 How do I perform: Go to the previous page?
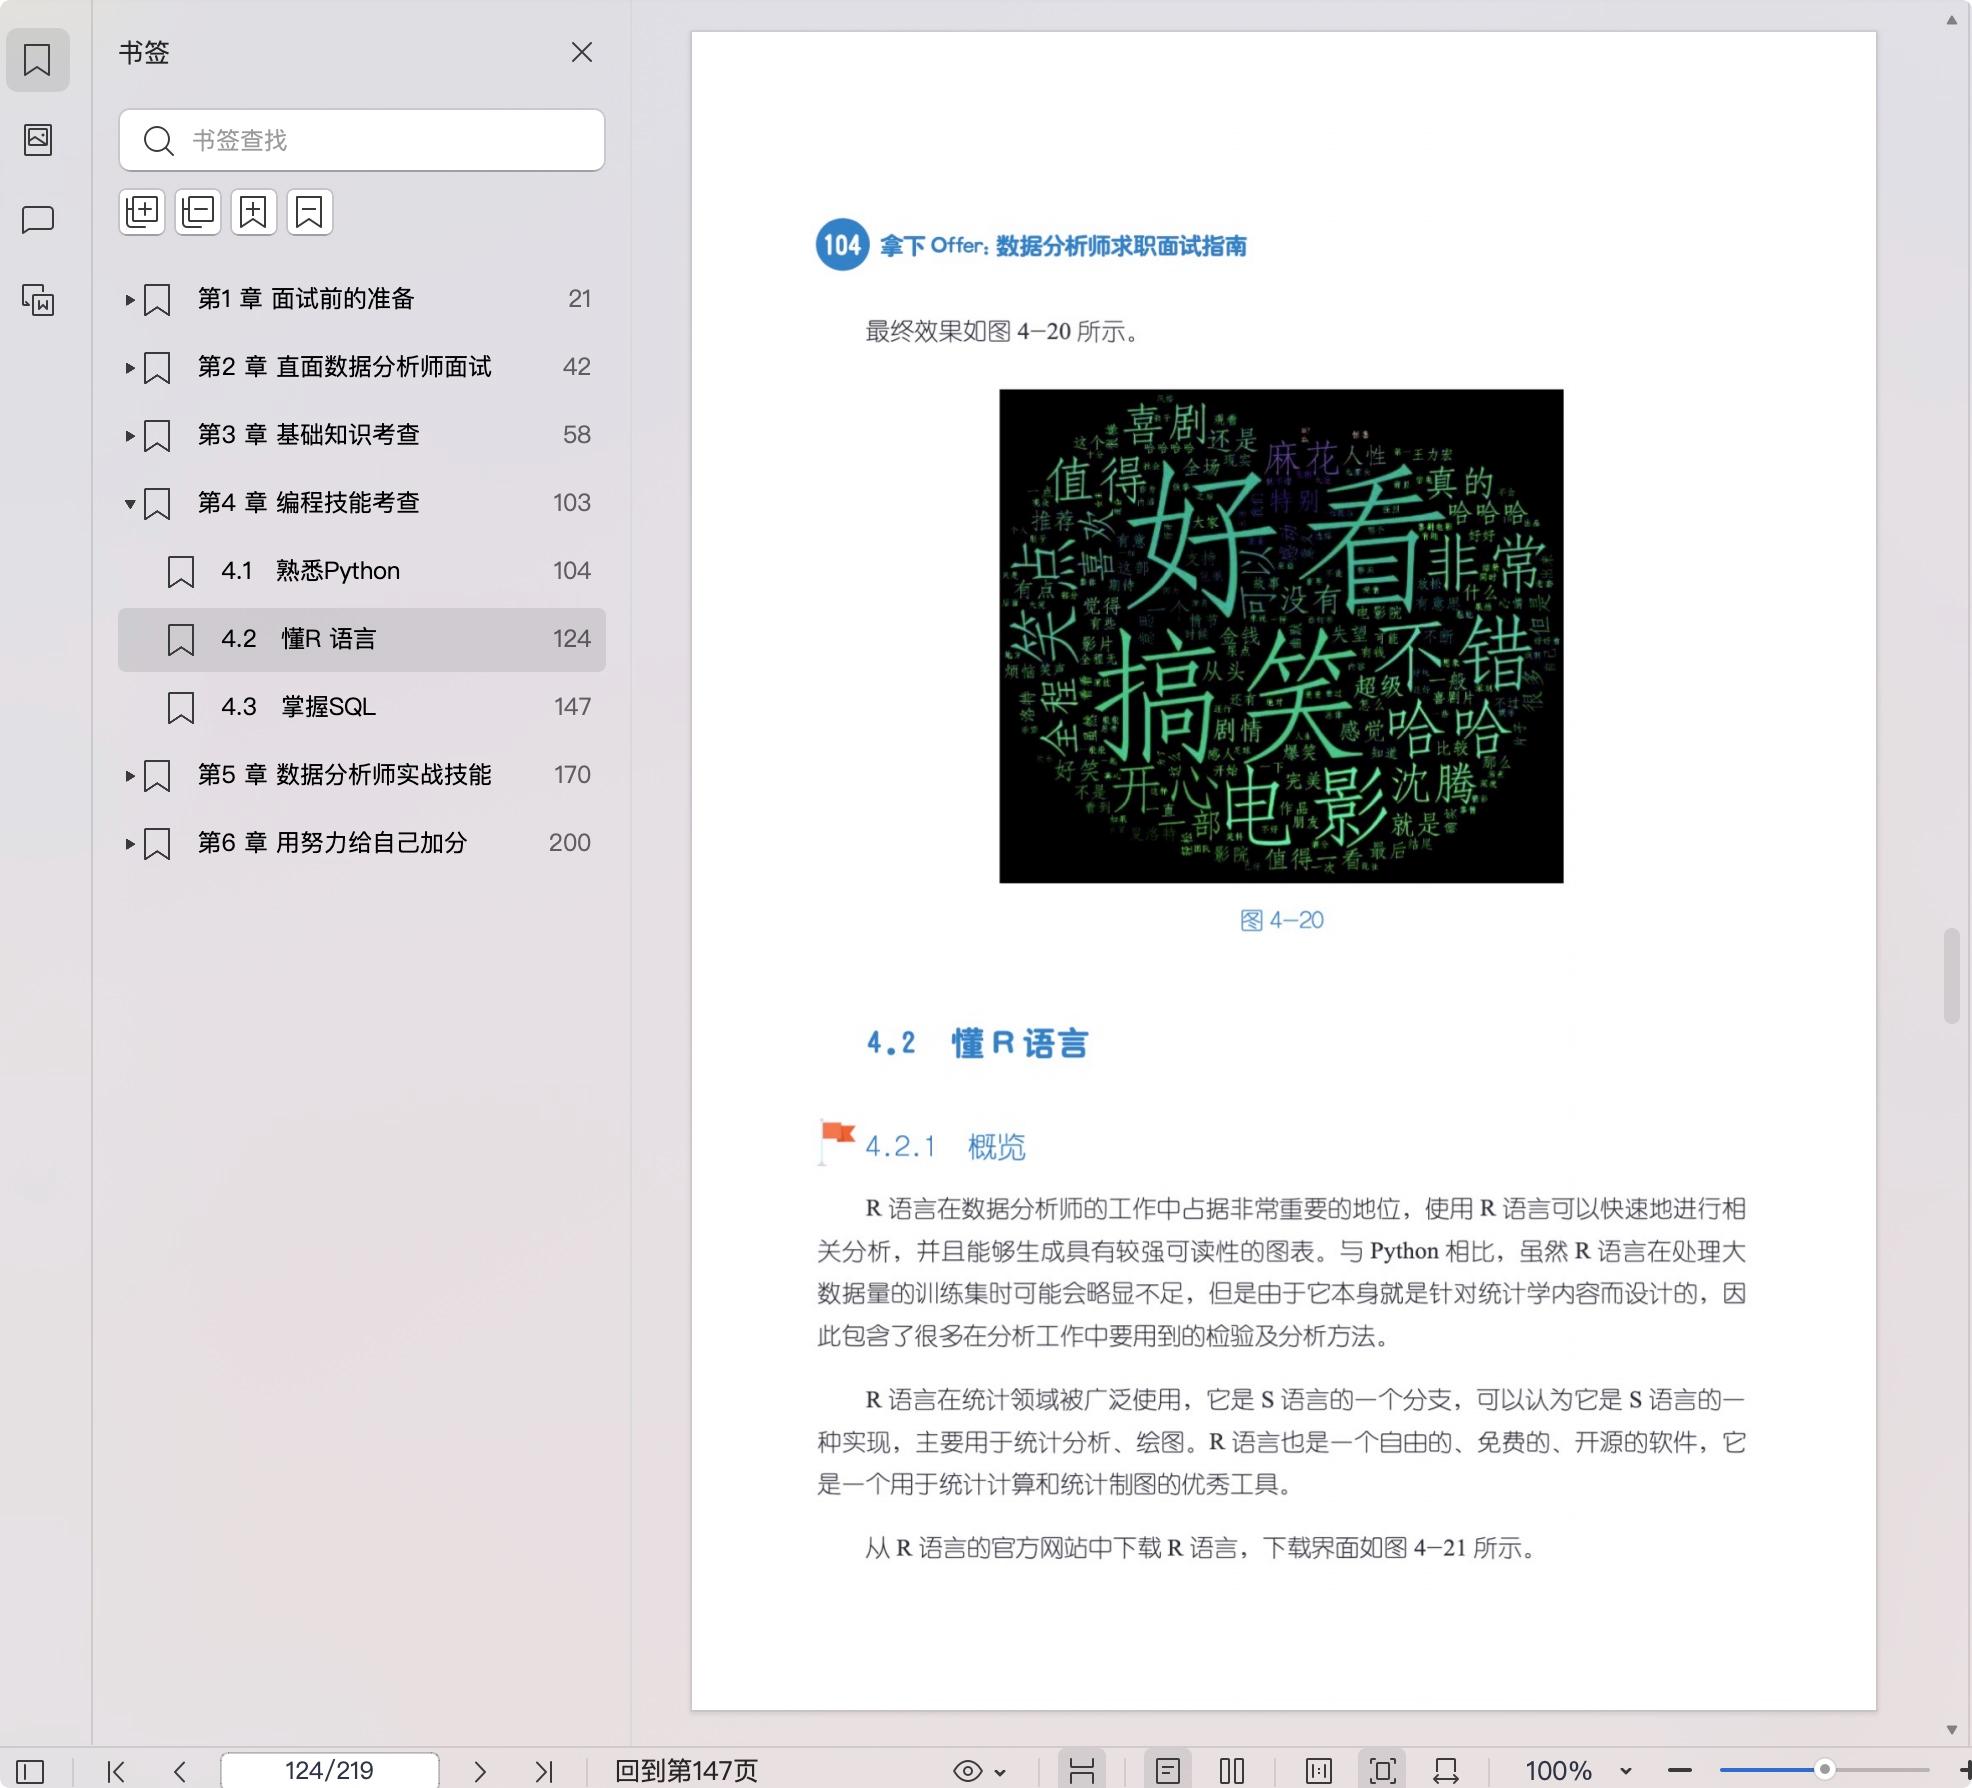point(180,1771)
